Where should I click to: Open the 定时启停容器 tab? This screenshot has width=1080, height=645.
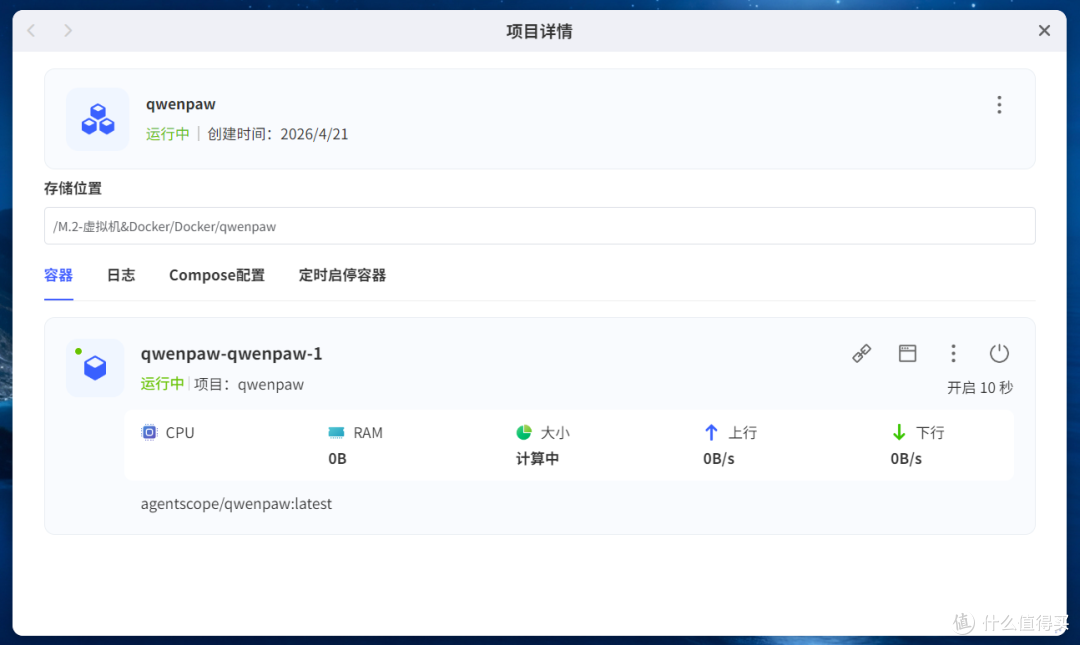coord(342,275)
